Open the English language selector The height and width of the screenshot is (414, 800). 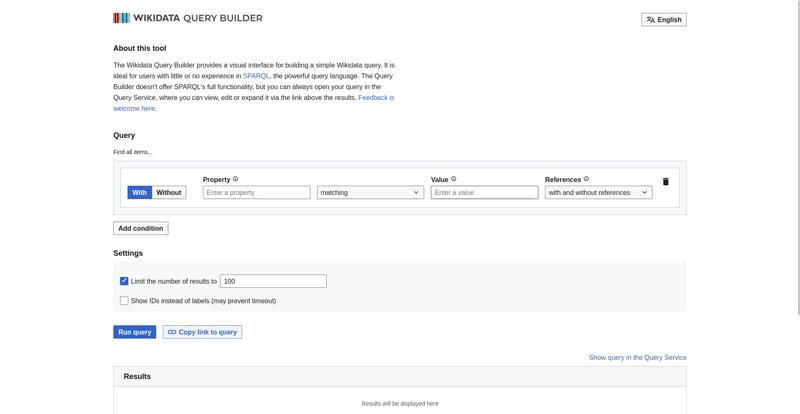[664, 19]
